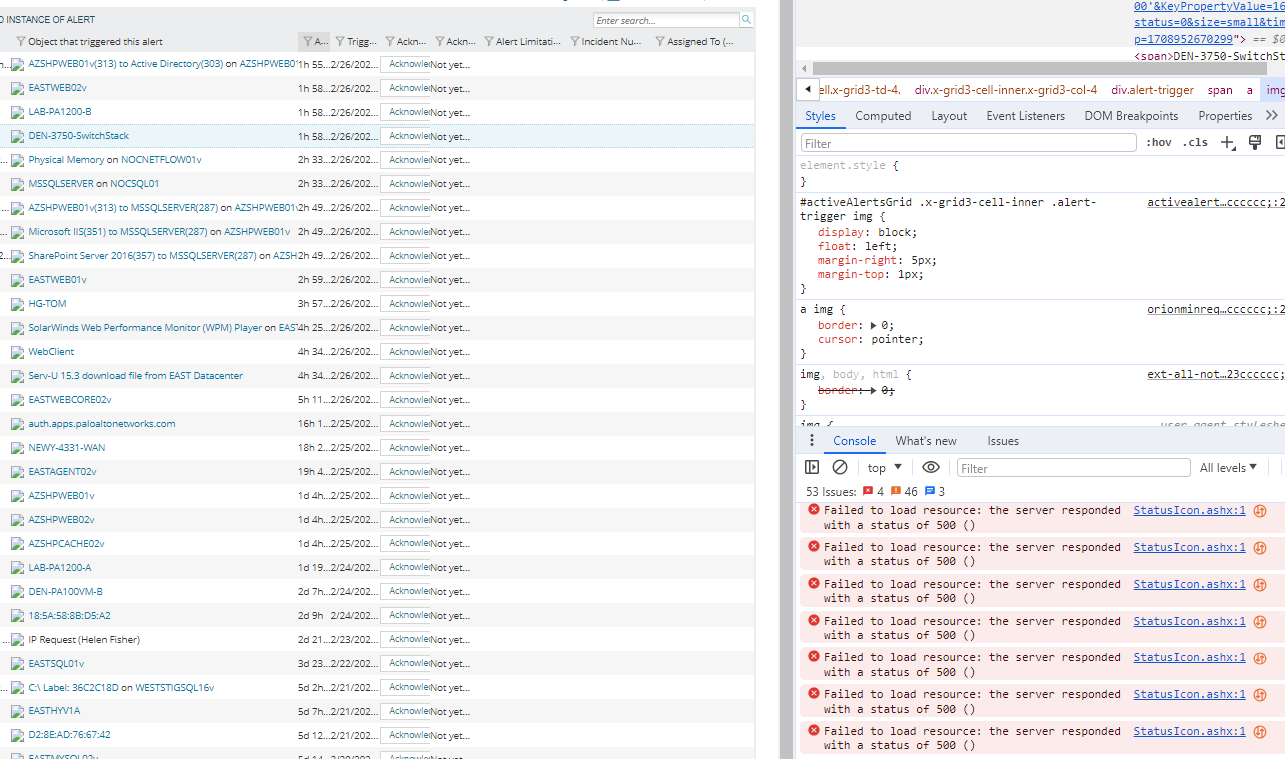Switch to the Computed tab
The width and height of the screenshot is (1285, 759).
pos(883,116)
